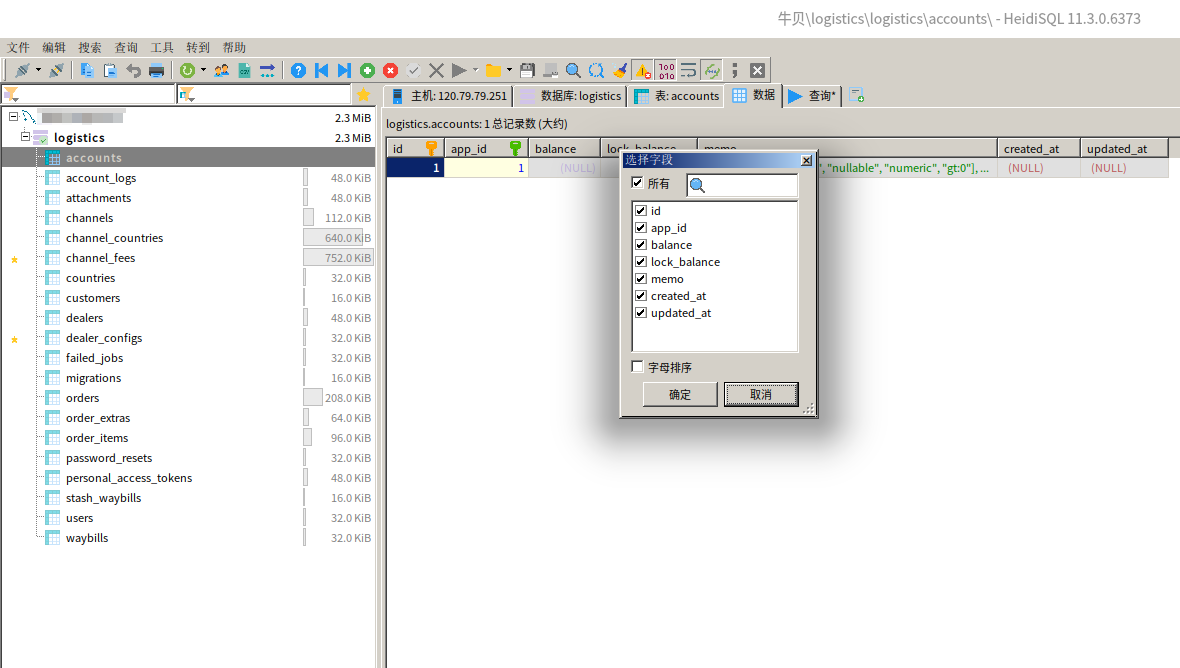
Task: Click the post changes checkmark icon
Action: (413, 71)
